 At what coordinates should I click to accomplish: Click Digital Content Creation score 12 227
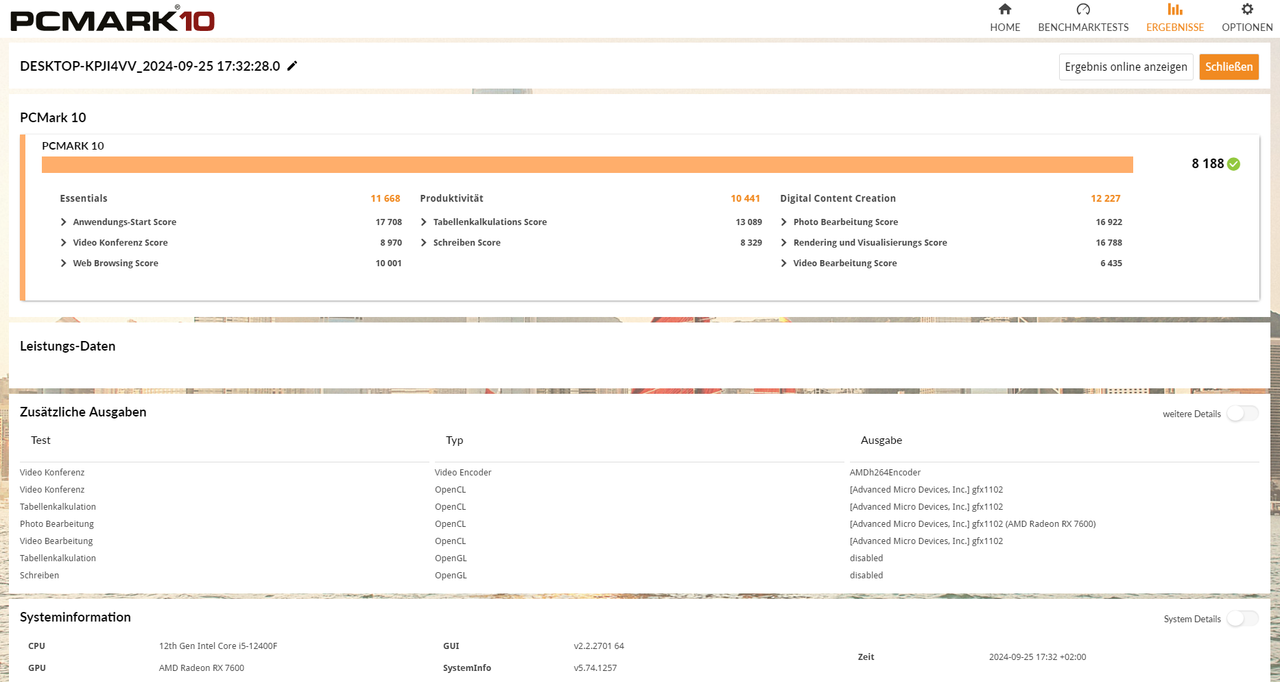1105,198
